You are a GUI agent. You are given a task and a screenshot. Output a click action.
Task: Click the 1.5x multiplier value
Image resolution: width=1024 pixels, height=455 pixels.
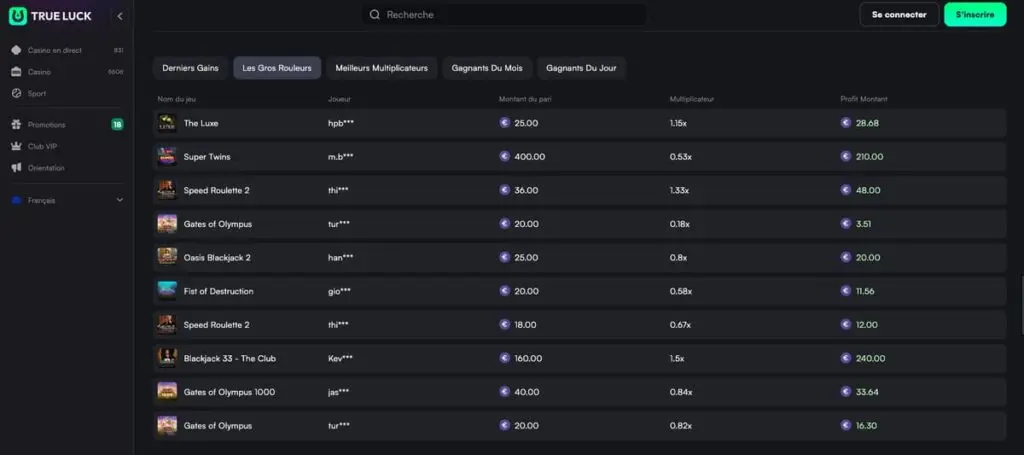point(677,358)
